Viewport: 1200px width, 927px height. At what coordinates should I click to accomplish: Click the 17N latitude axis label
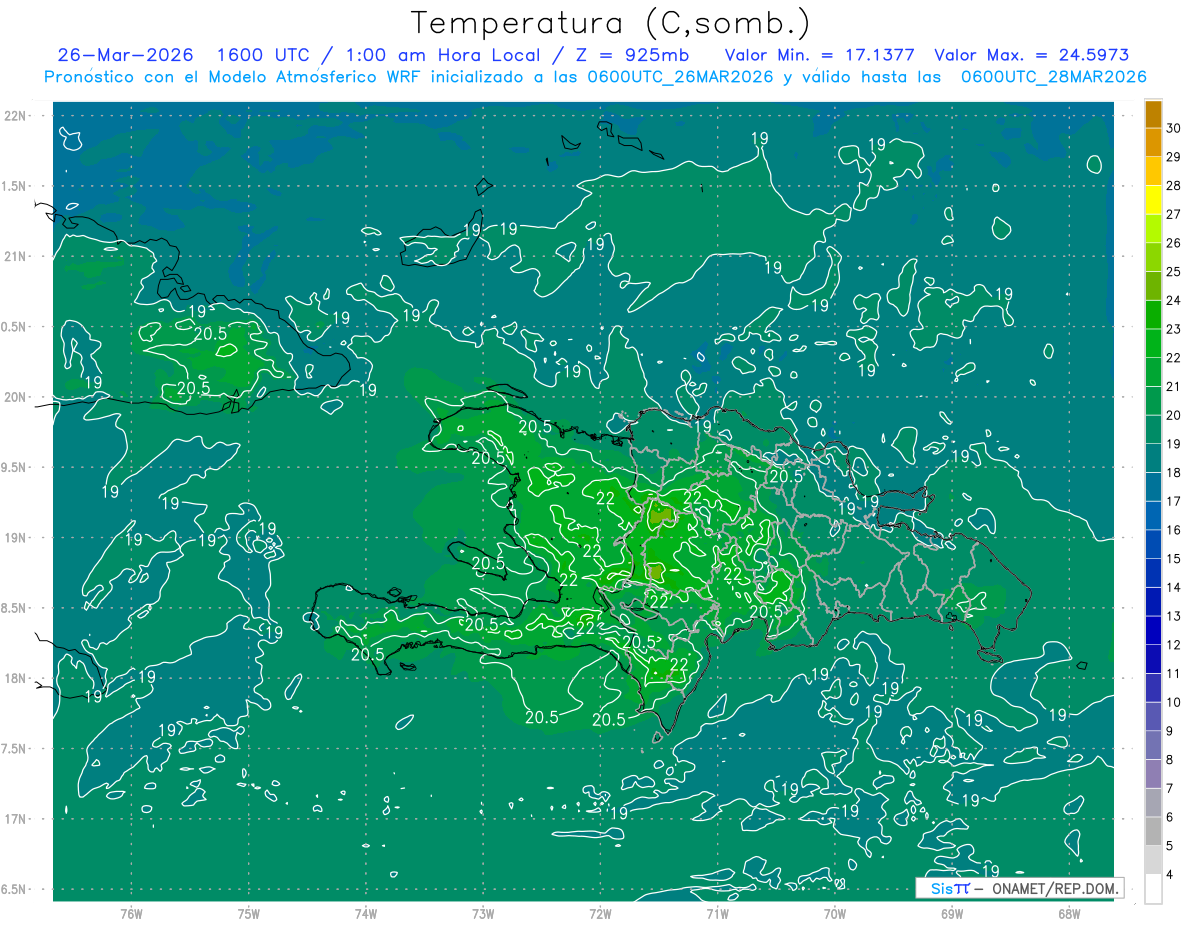(x=16, y=819)
